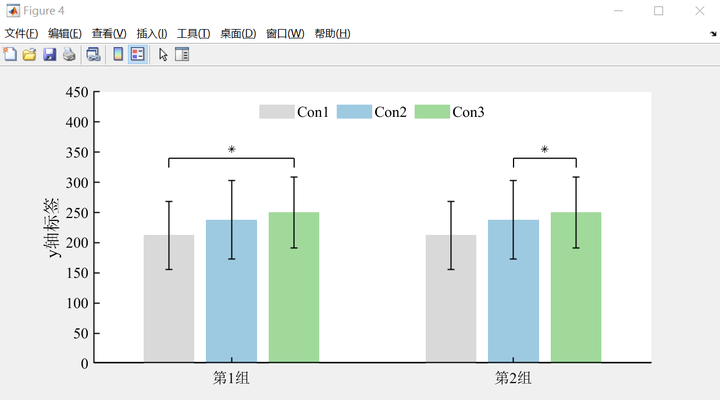Save the figure with the floppy disk icon
Image resolution: width=720 pixels, height=400 pixels.
pos(49,54)
